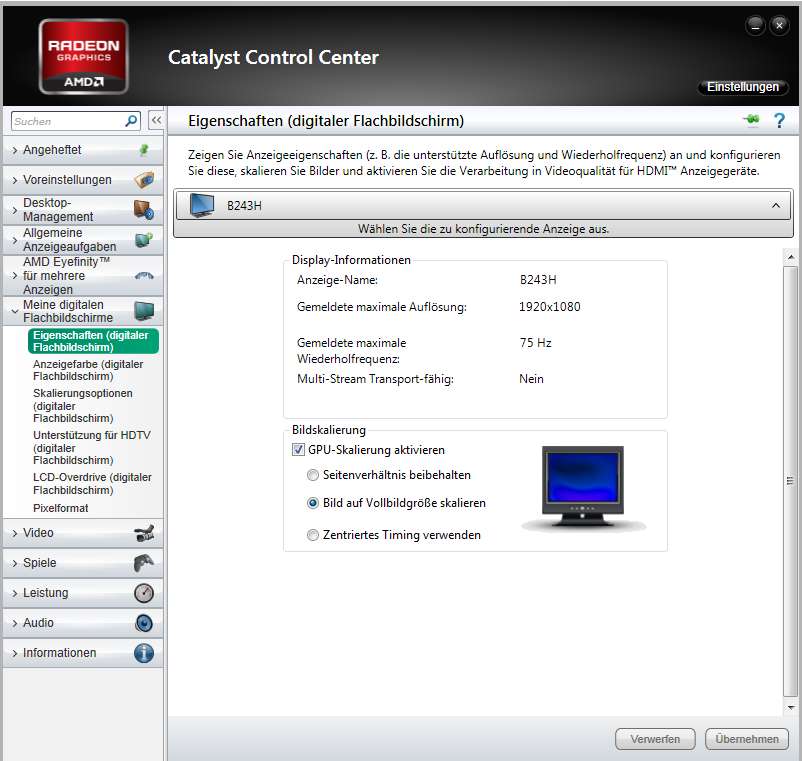Click the scrollbar down arrow
The height and width of the screenshot is (761, 802).
tap(790, 707)
